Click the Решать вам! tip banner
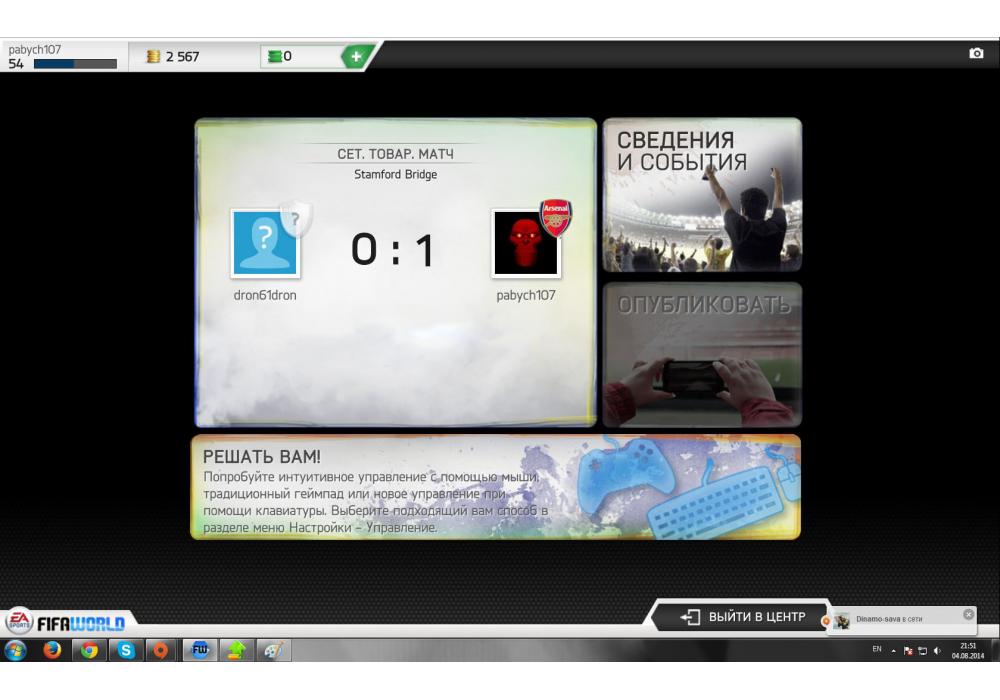The height and width of the screenshot is (700, 1000). point(496,488)
